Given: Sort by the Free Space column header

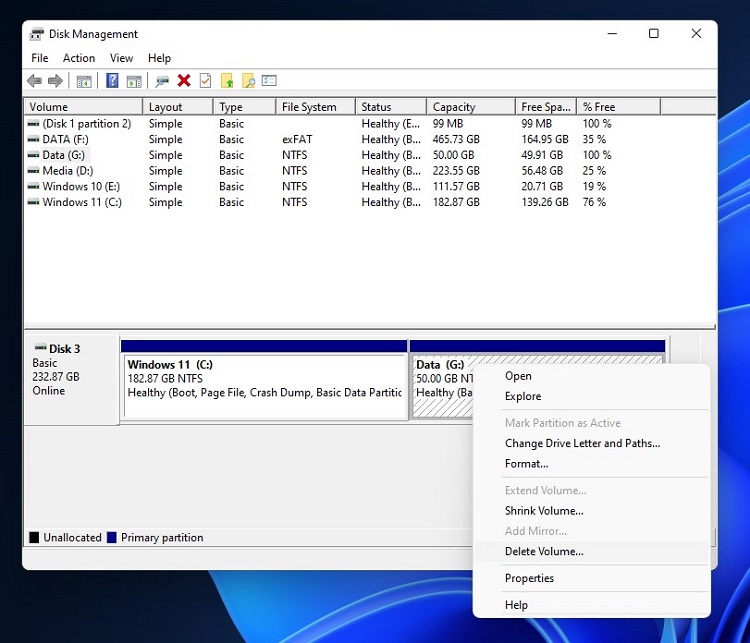Looking at the screenshot, I should tap(546, 107).
